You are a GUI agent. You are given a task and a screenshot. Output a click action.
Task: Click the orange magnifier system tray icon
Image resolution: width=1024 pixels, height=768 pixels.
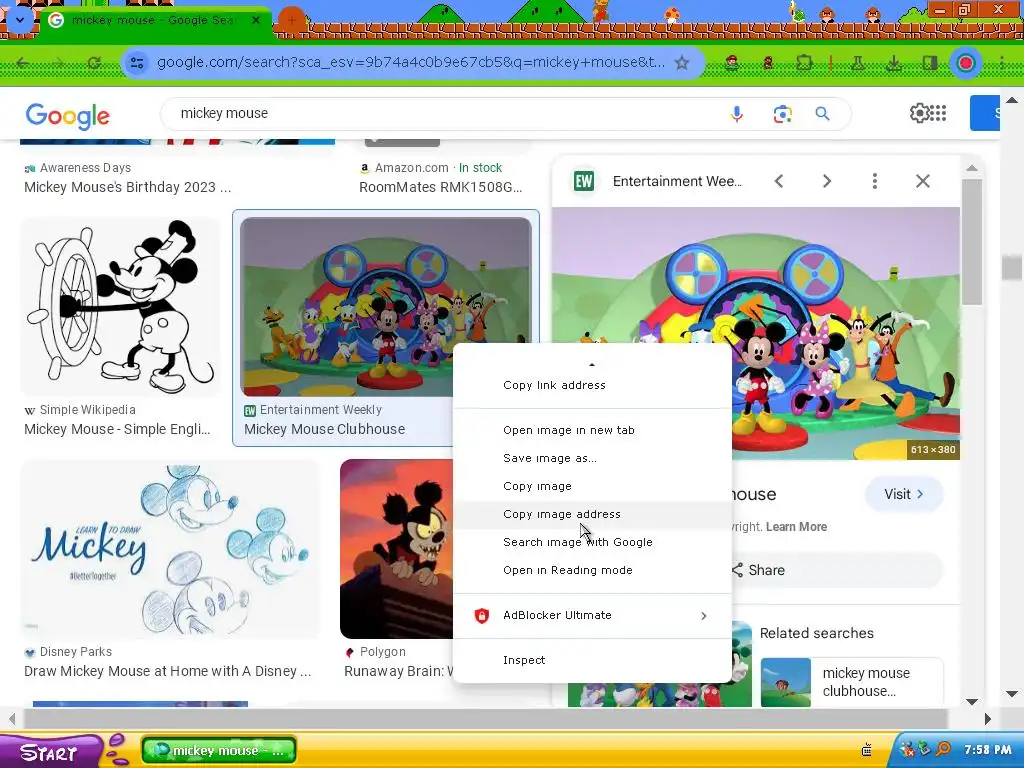[x=943, y=749]
